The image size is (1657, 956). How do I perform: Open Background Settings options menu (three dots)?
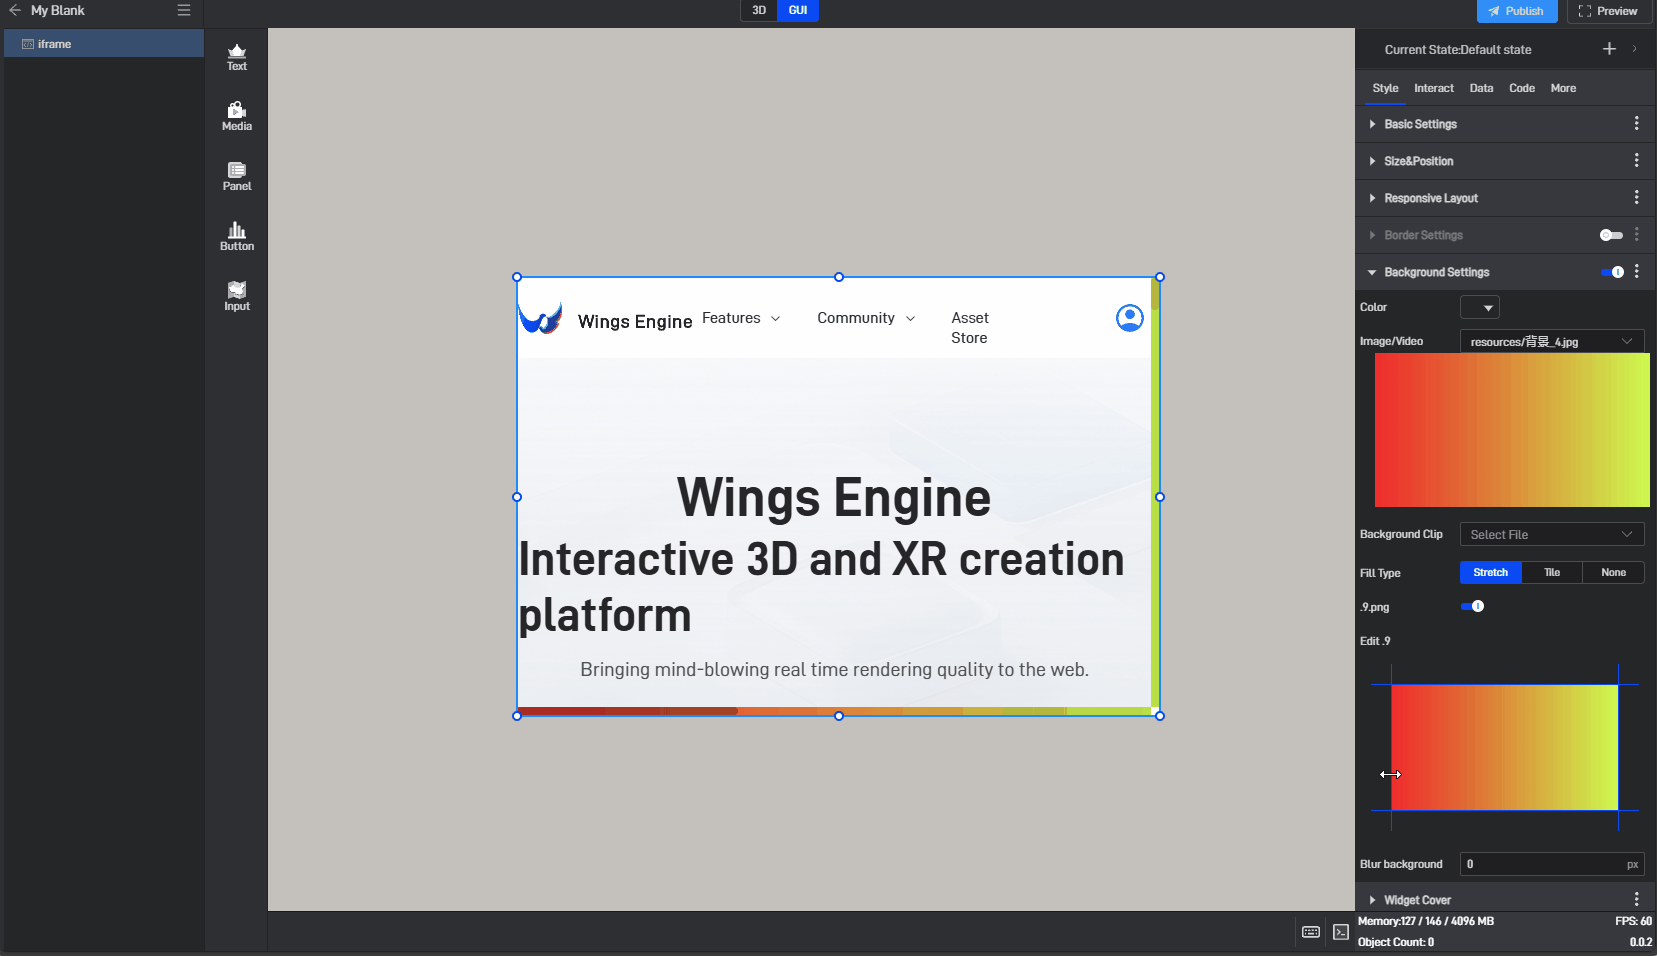click(1637, 272)
